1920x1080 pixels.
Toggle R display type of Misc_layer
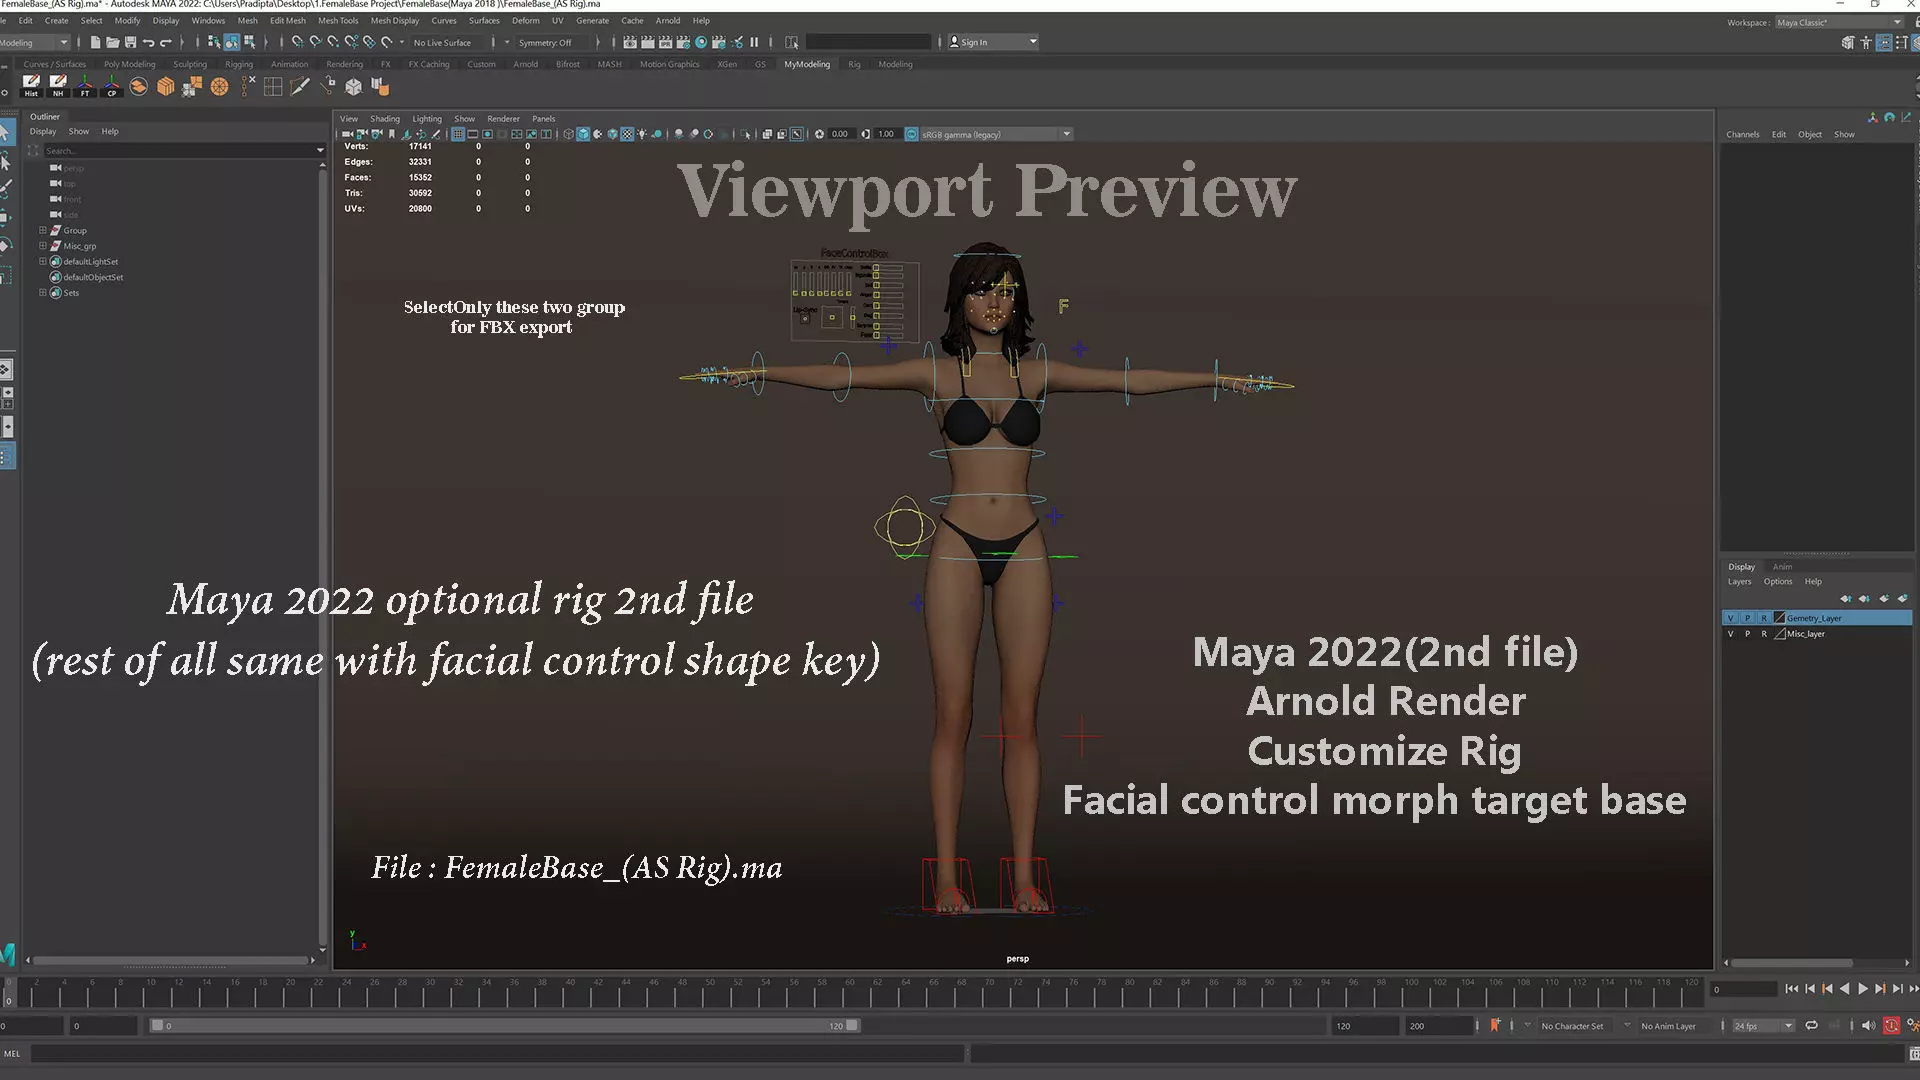tap(1764, 634)
